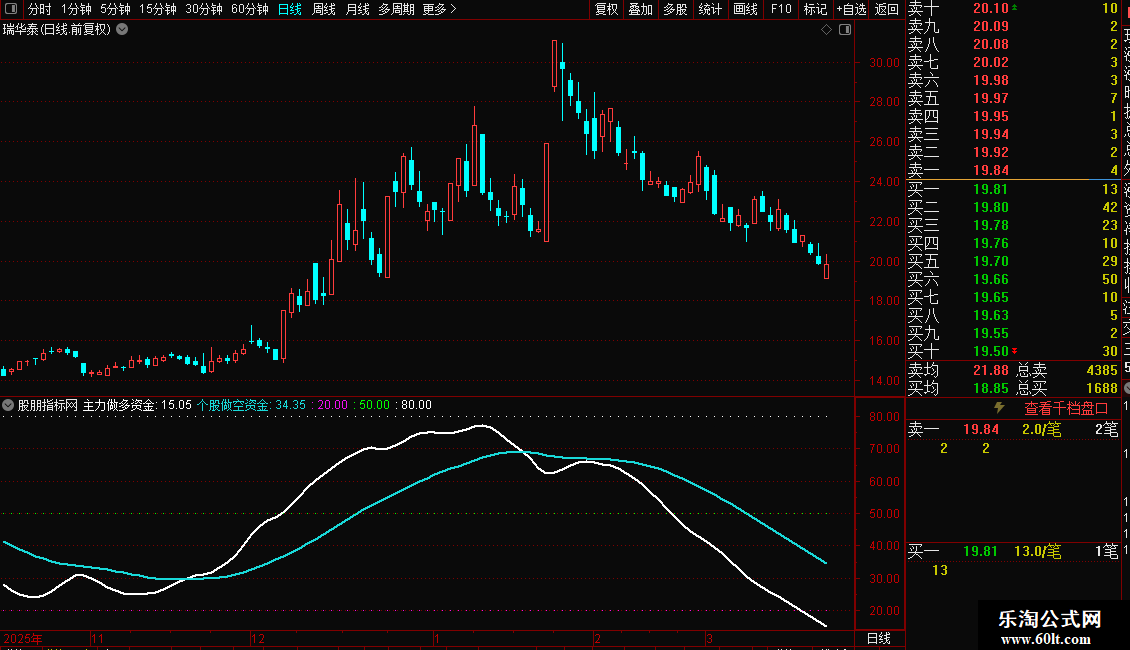Select 周线 weekly chart period
The image size is (1130, 650).
pyautogui.click(x=324, y=9)
